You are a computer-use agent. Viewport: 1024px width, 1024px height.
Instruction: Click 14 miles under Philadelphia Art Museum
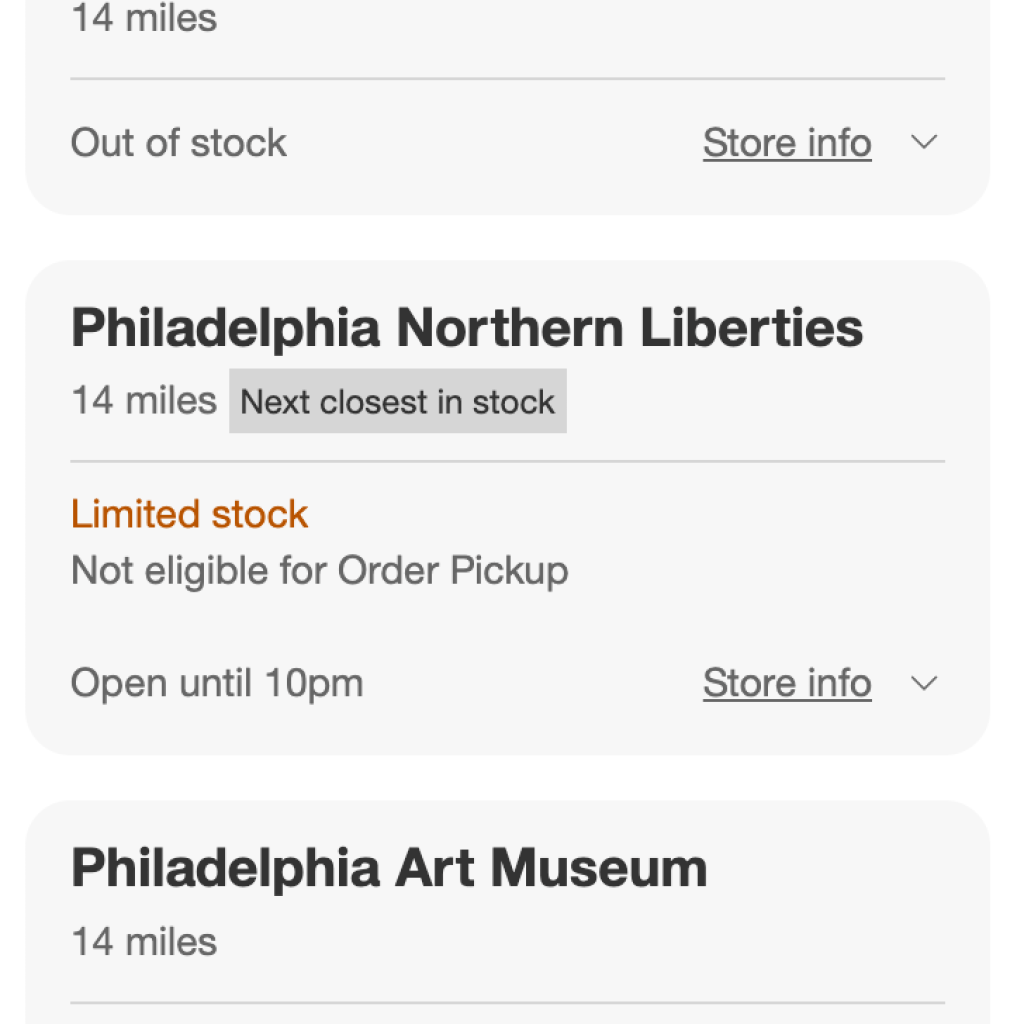click(144, 942)
